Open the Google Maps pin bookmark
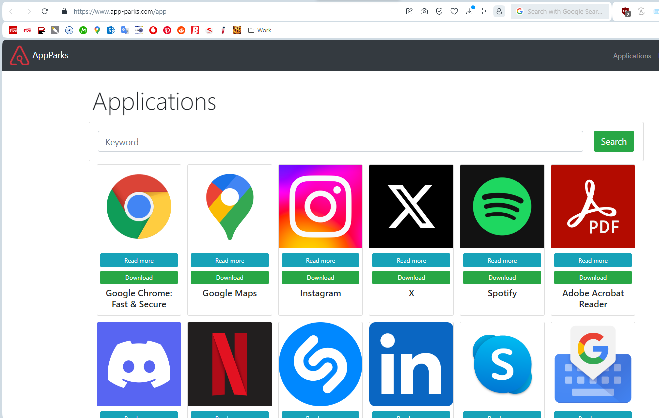The width and height of the screenshot is (659, 418). point(97,30)
